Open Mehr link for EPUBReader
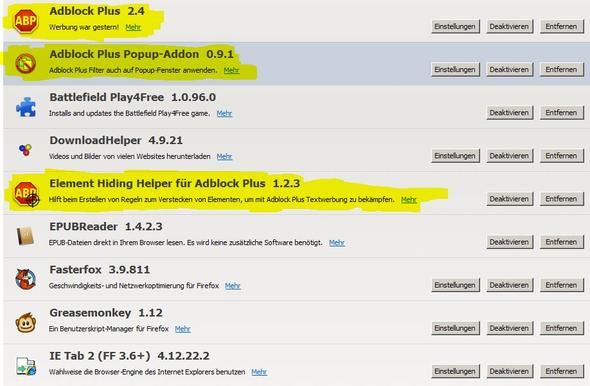This screenshot has height=386, width=590. point(337,243)
